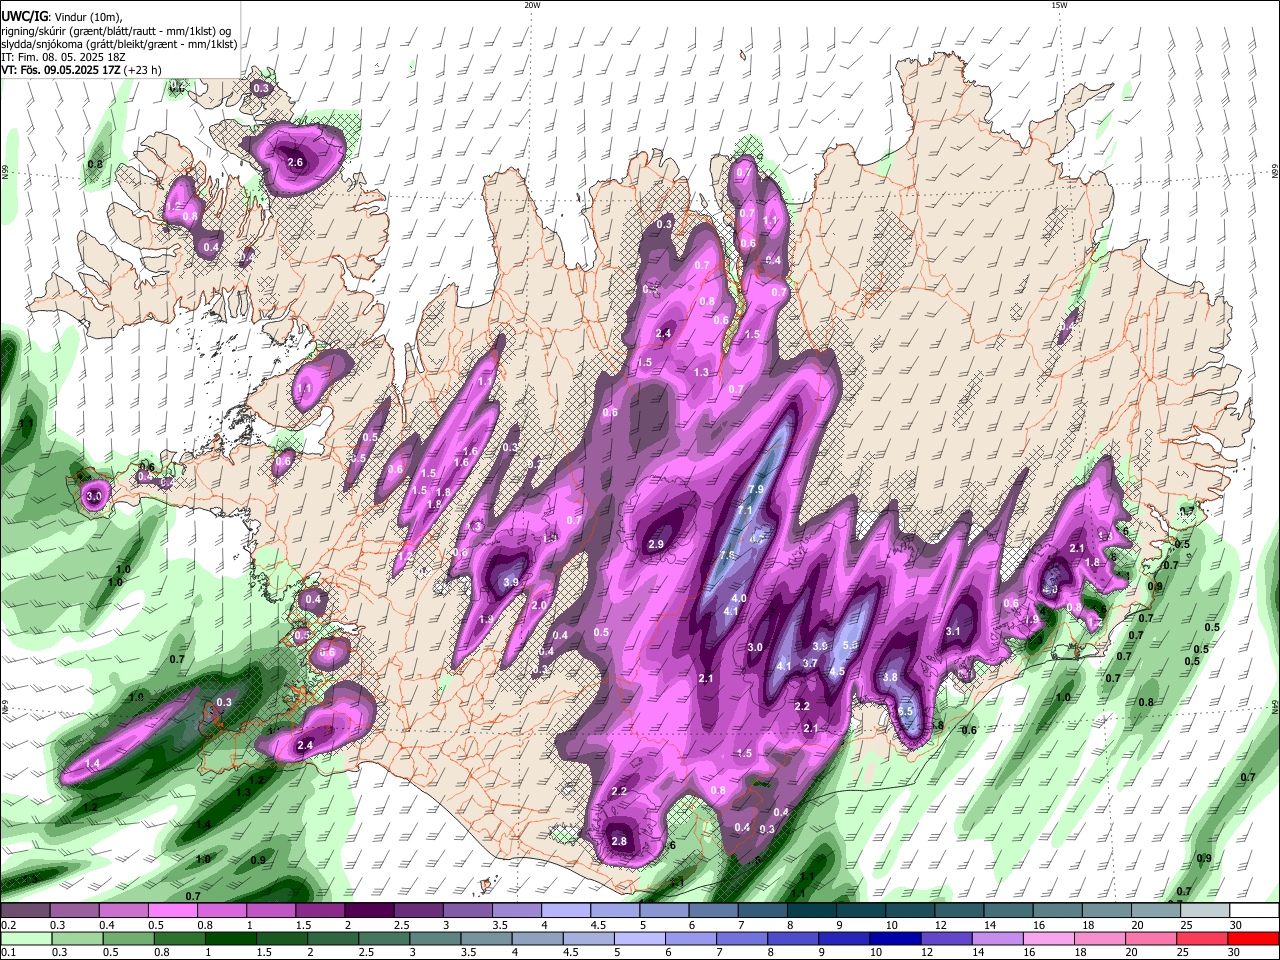Screen dimensions: 1280x960
Task: Click the 3.7 value on the map
Action: (810, 663)
